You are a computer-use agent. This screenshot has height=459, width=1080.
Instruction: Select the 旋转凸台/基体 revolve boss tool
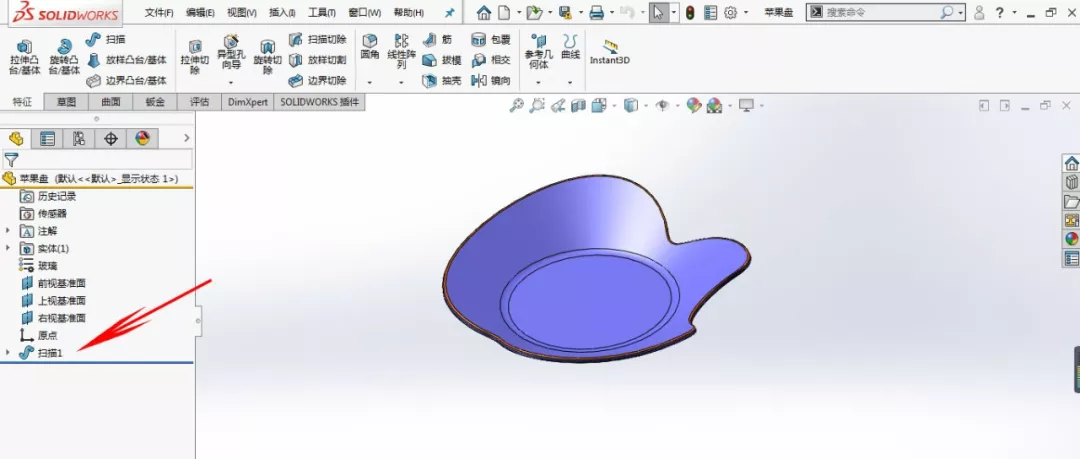click(x=64, y=58)
